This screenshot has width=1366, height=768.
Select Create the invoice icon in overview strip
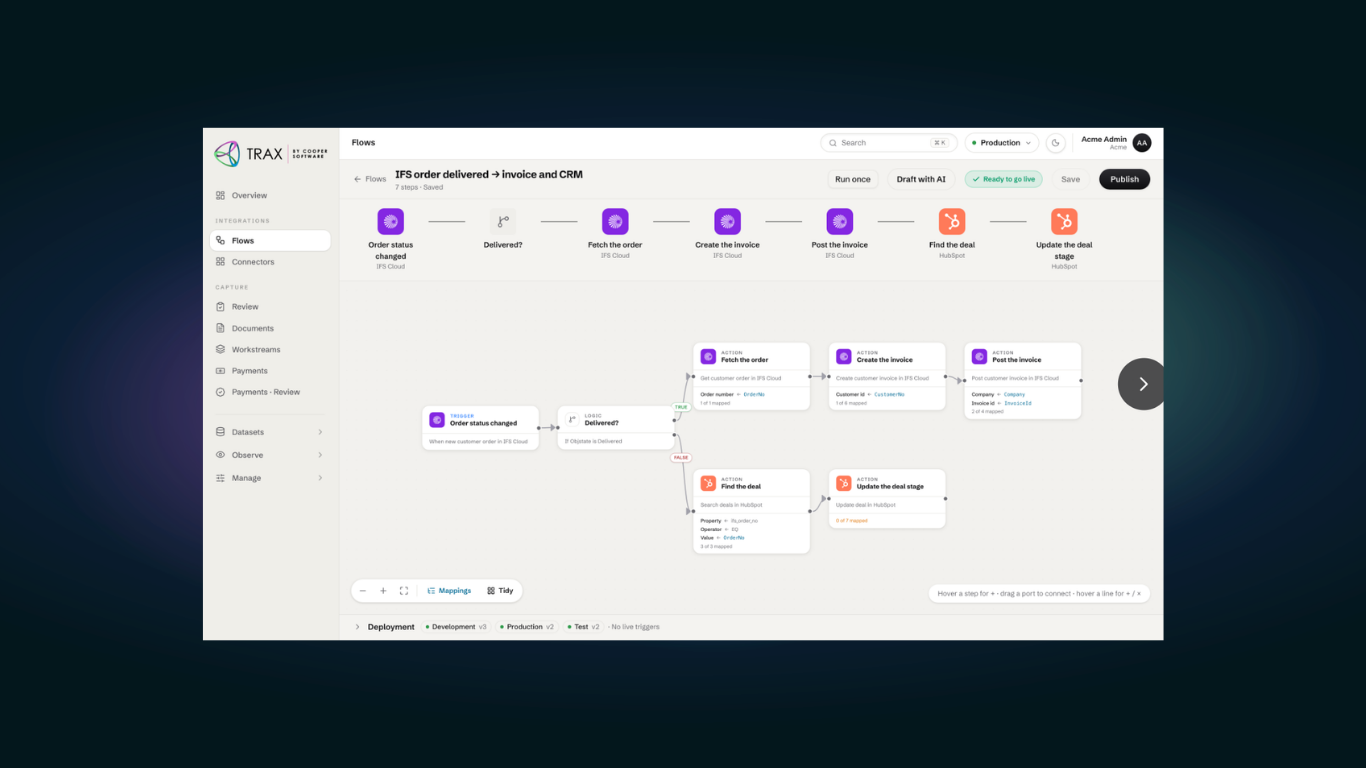tap(727, 221)
